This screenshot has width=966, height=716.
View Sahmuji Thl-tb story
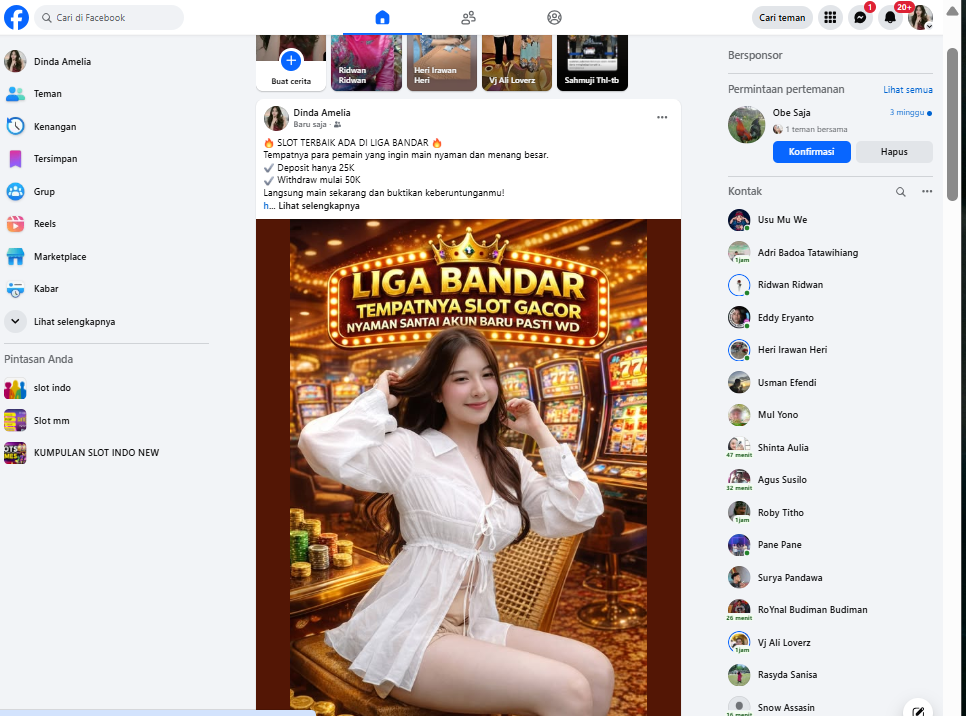592,63
